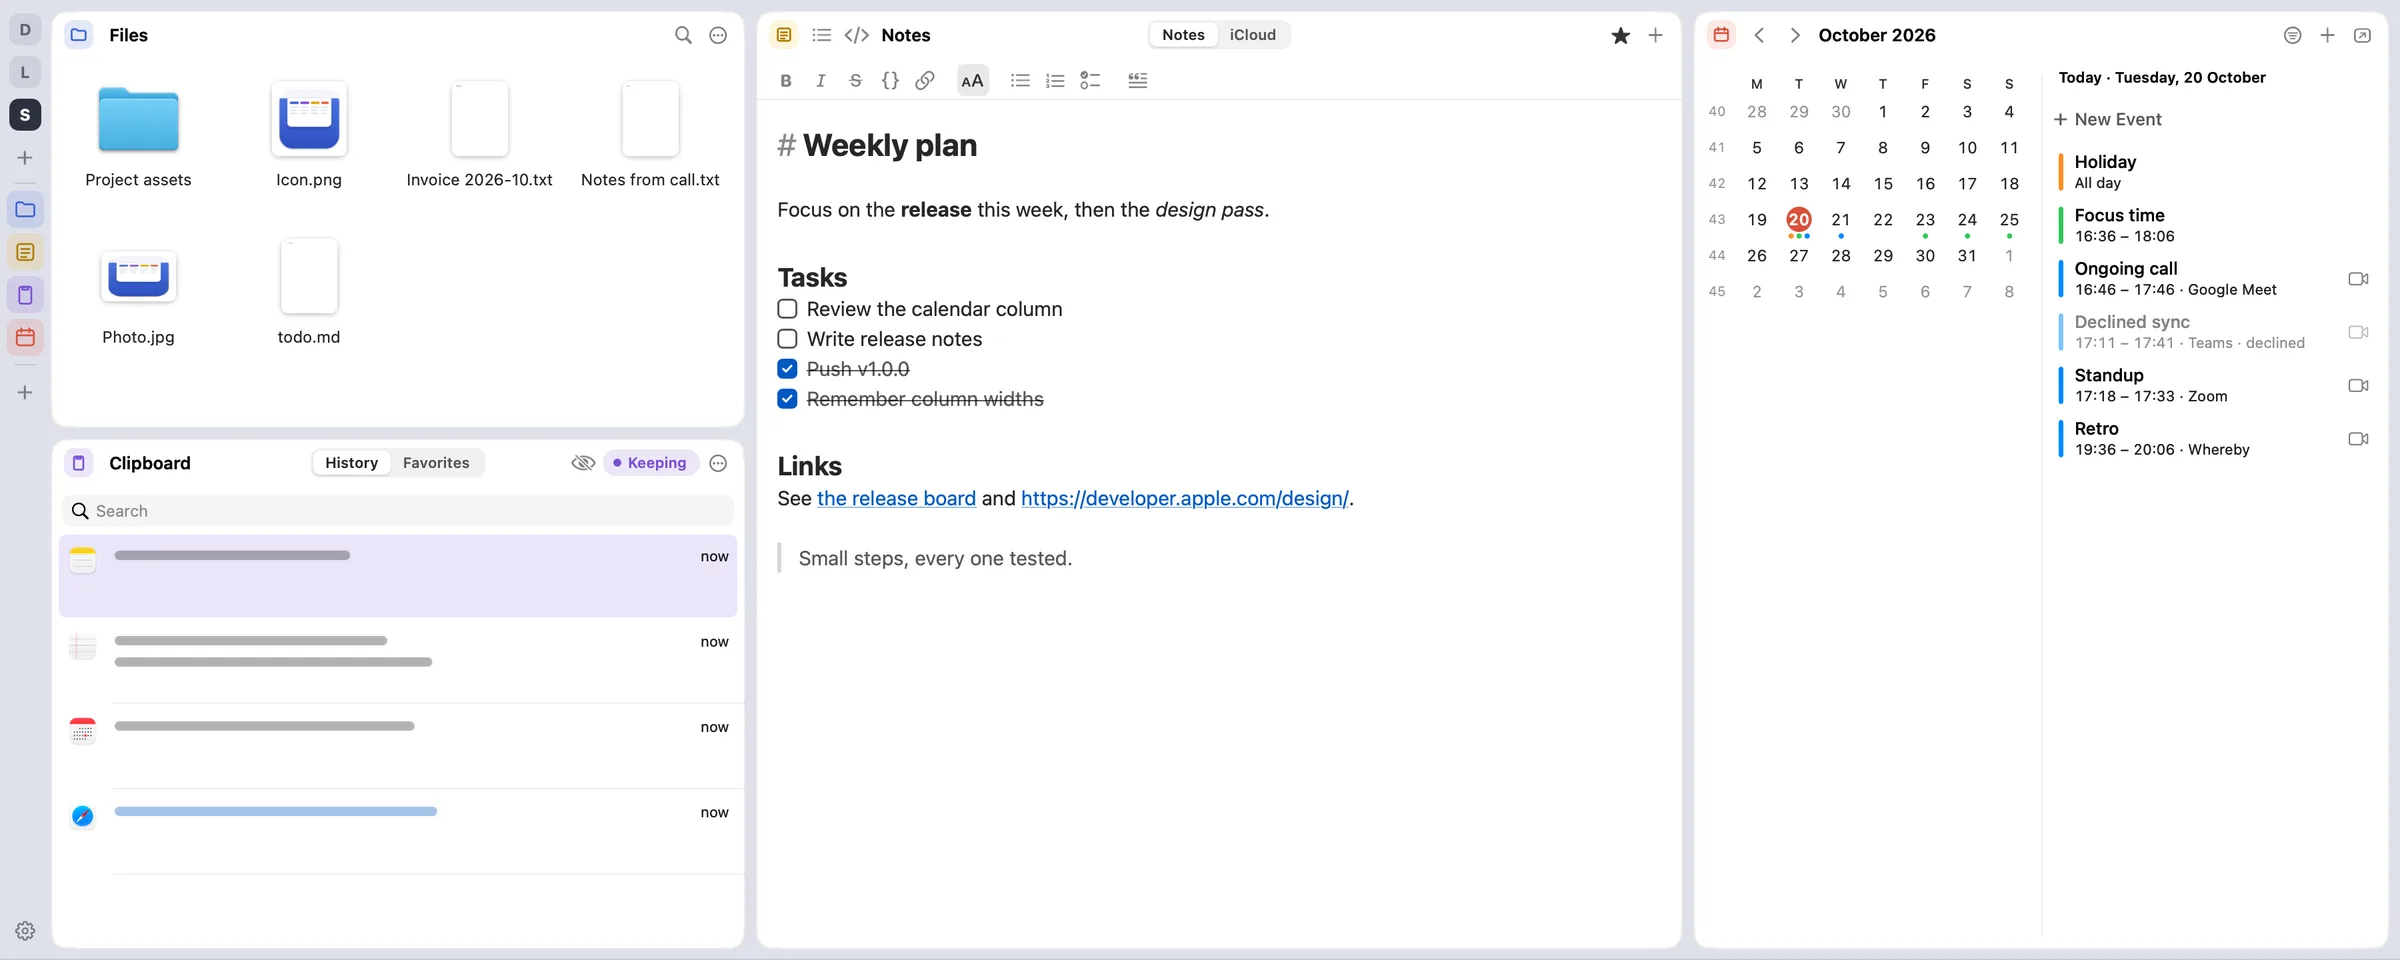
Task: Insert a numbered list
Action: 1055,81
